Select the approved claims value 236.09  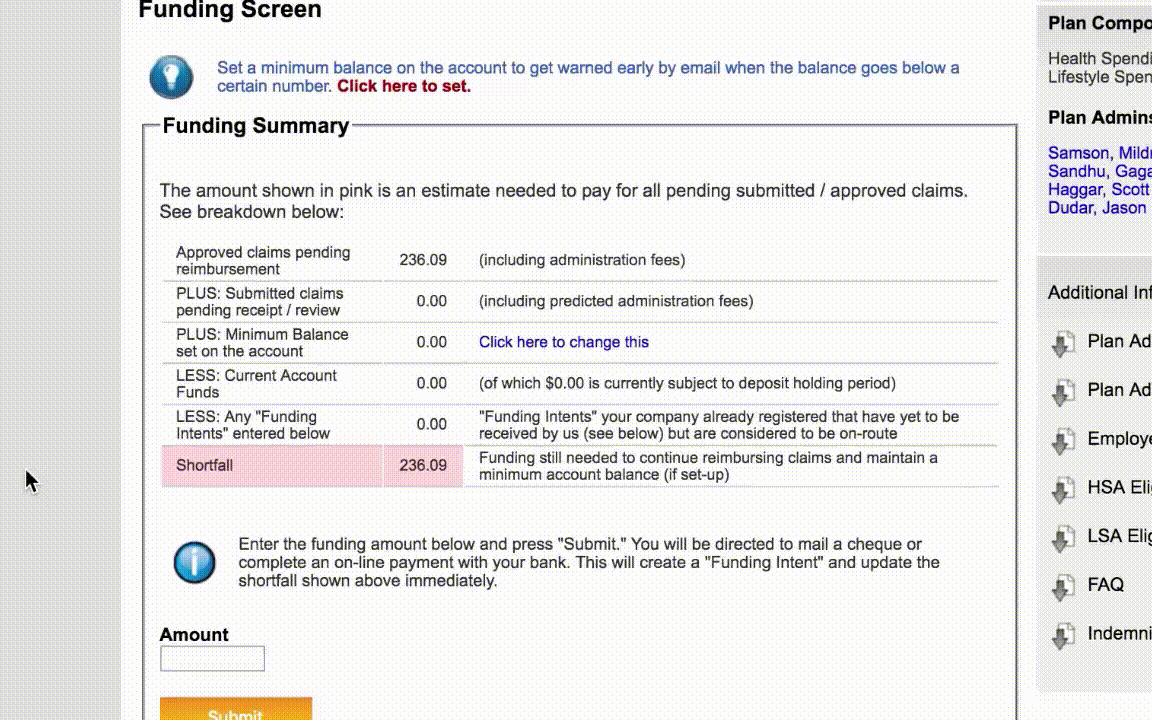423,260
